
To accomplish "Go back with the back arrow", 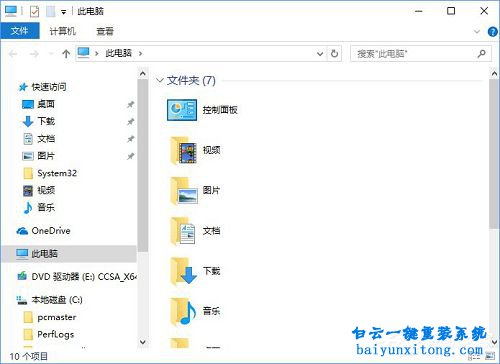I will coord(13,53).
